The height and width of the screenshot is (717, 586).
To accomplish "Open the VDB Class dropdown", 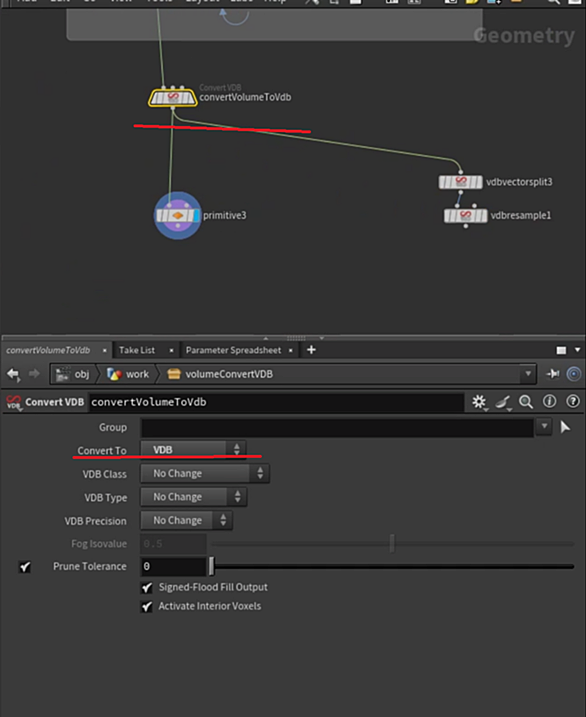I will pos(205,473).
